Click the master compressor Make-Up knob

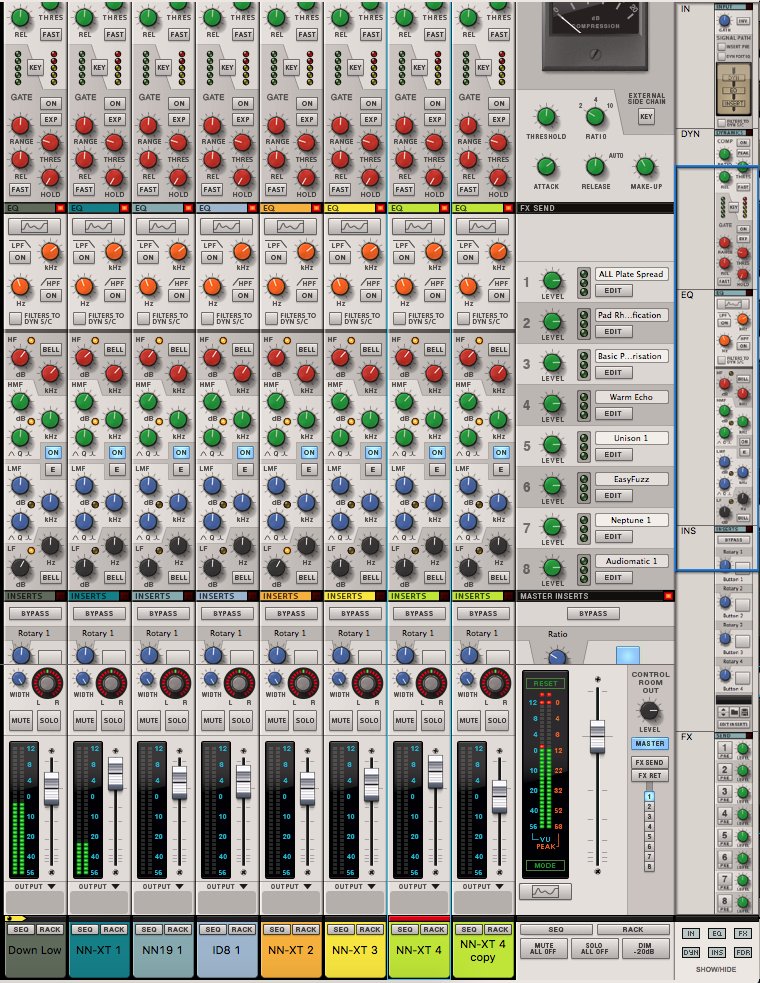click(x=645, y=167)
